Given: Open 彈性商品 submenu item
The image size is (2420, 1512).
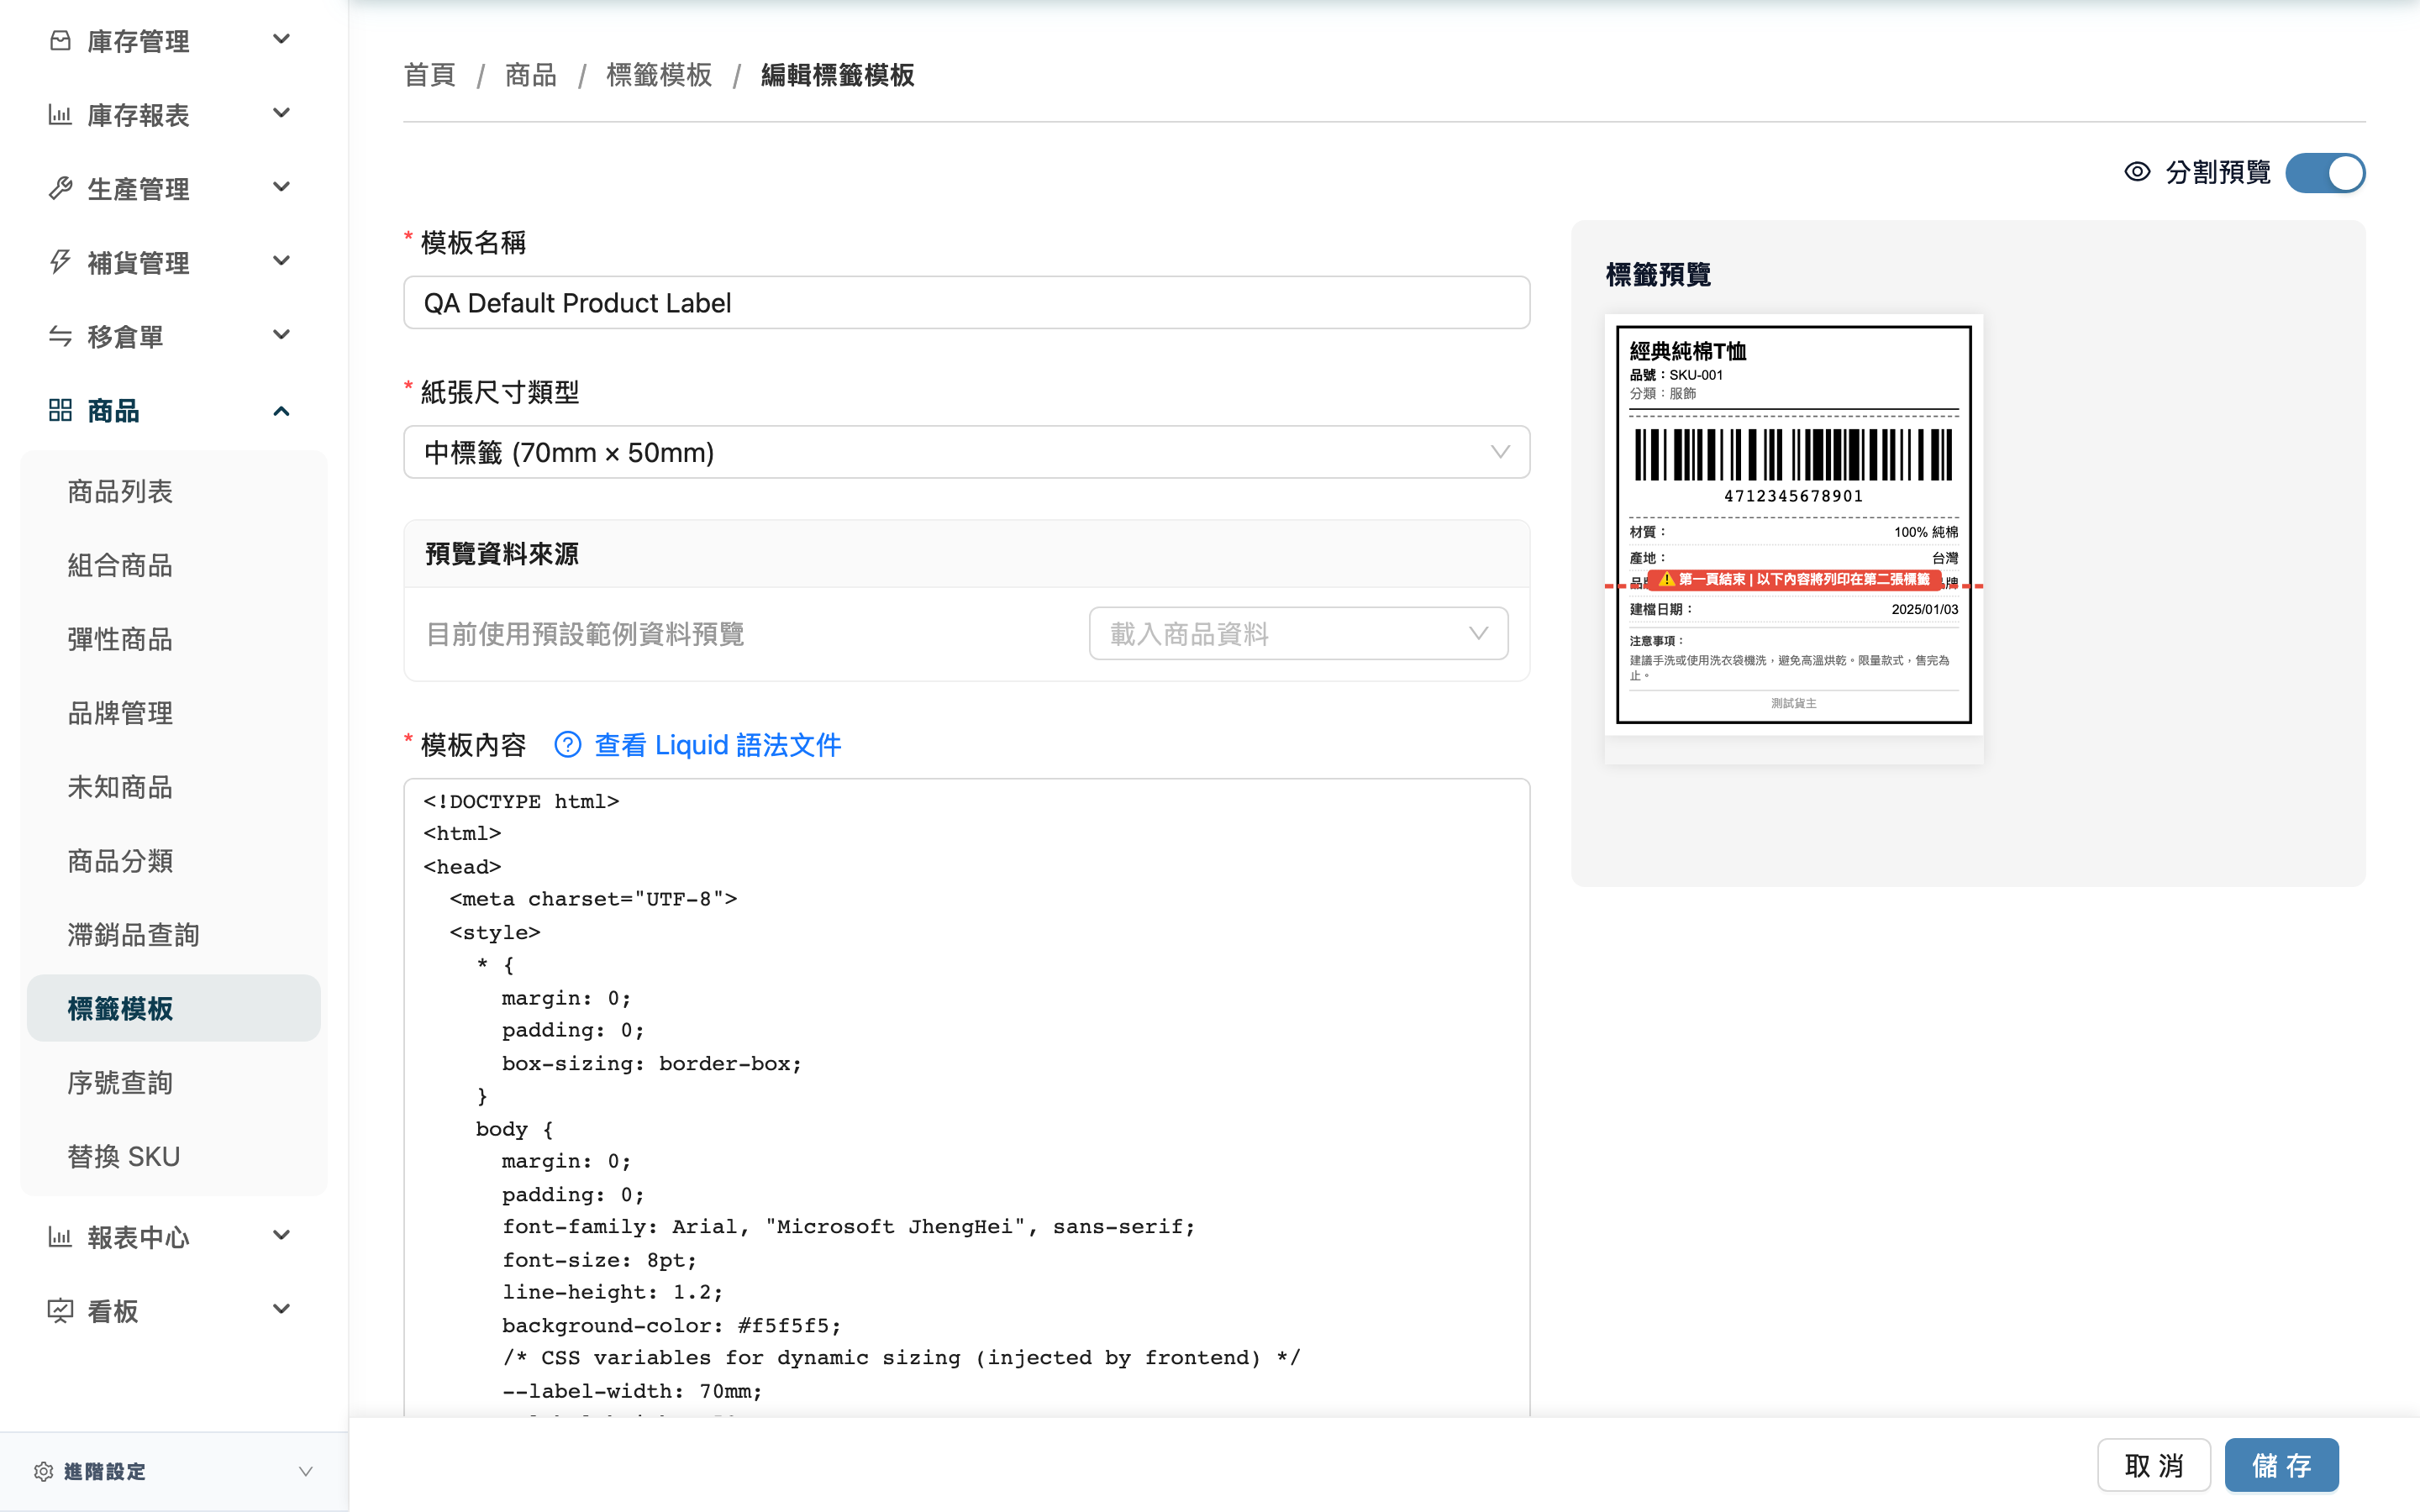Looking at the screenshot, I should [x=174, y=639].
